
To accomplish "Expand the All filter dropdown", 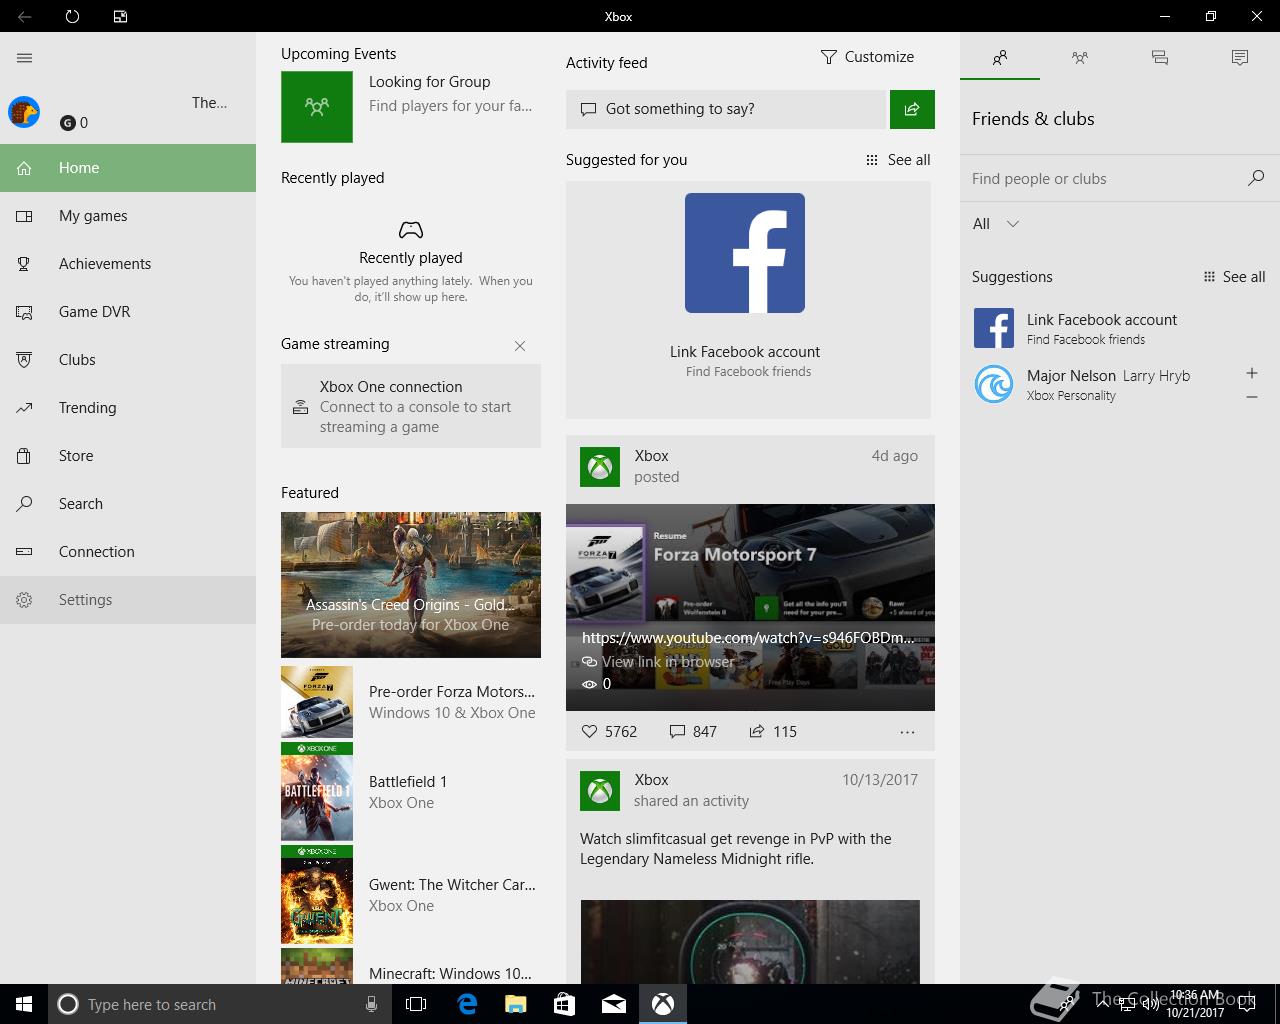I will (996, 224).
